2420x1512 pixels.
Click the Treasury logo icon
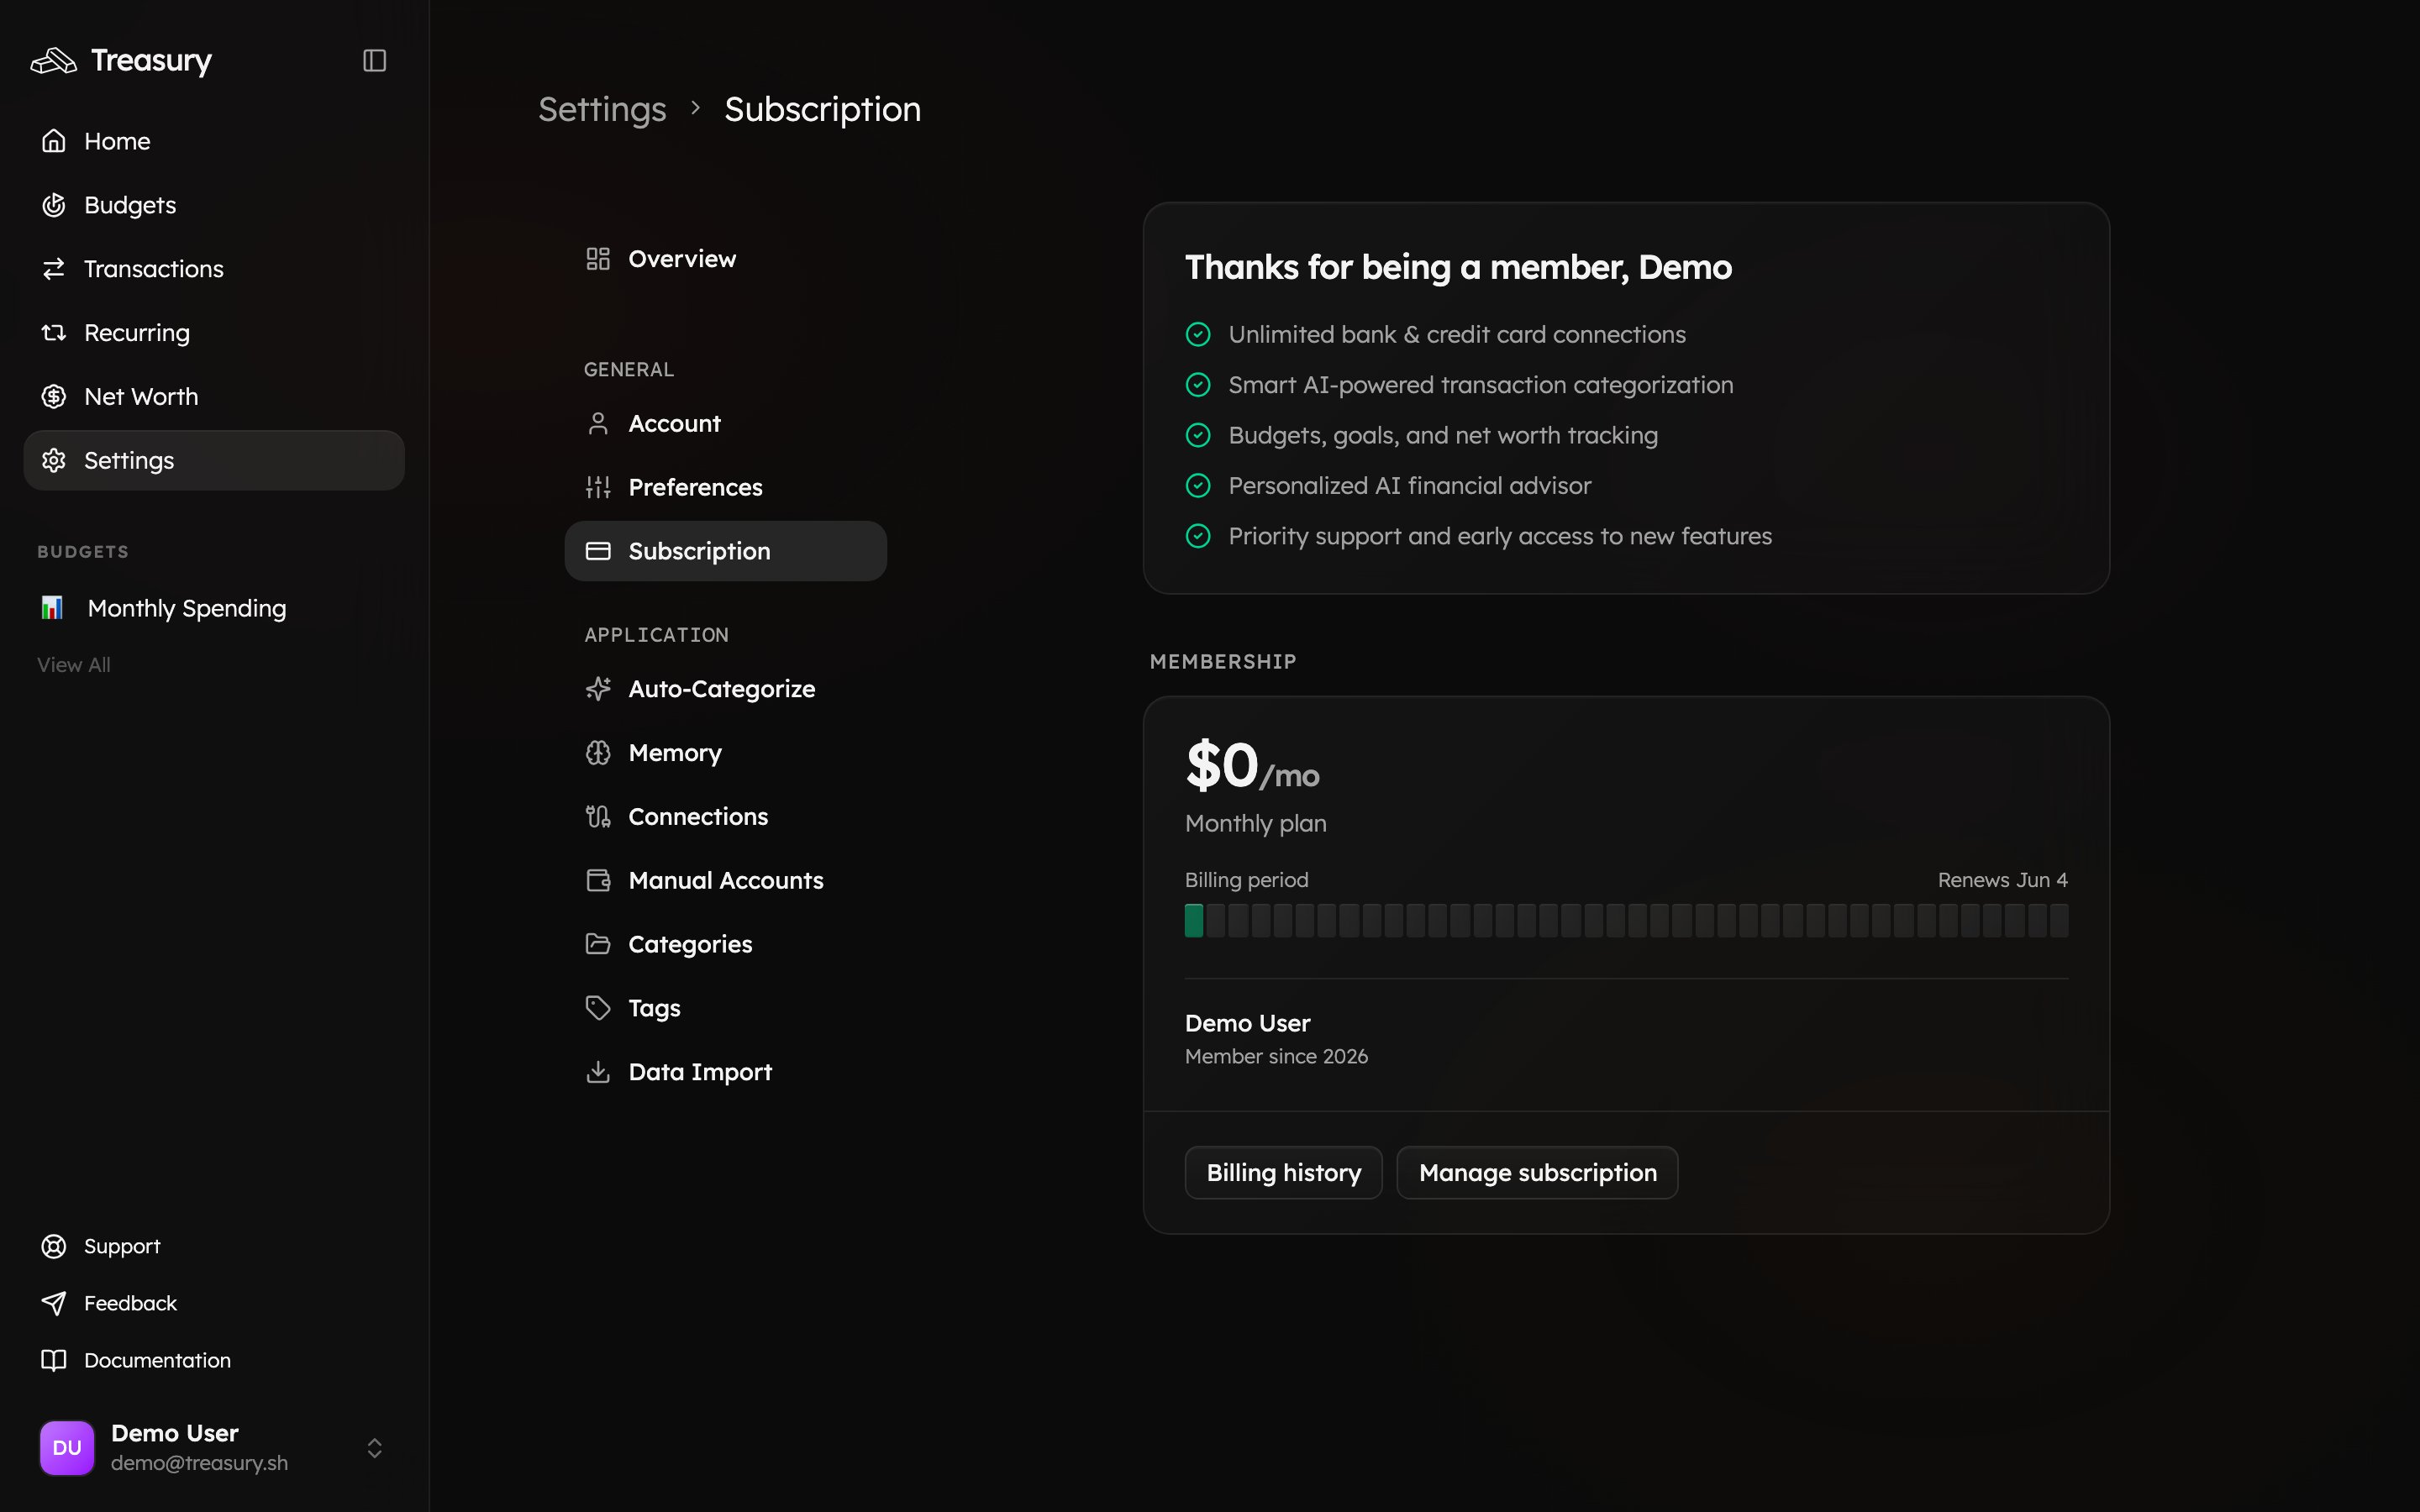coord(54,61)
